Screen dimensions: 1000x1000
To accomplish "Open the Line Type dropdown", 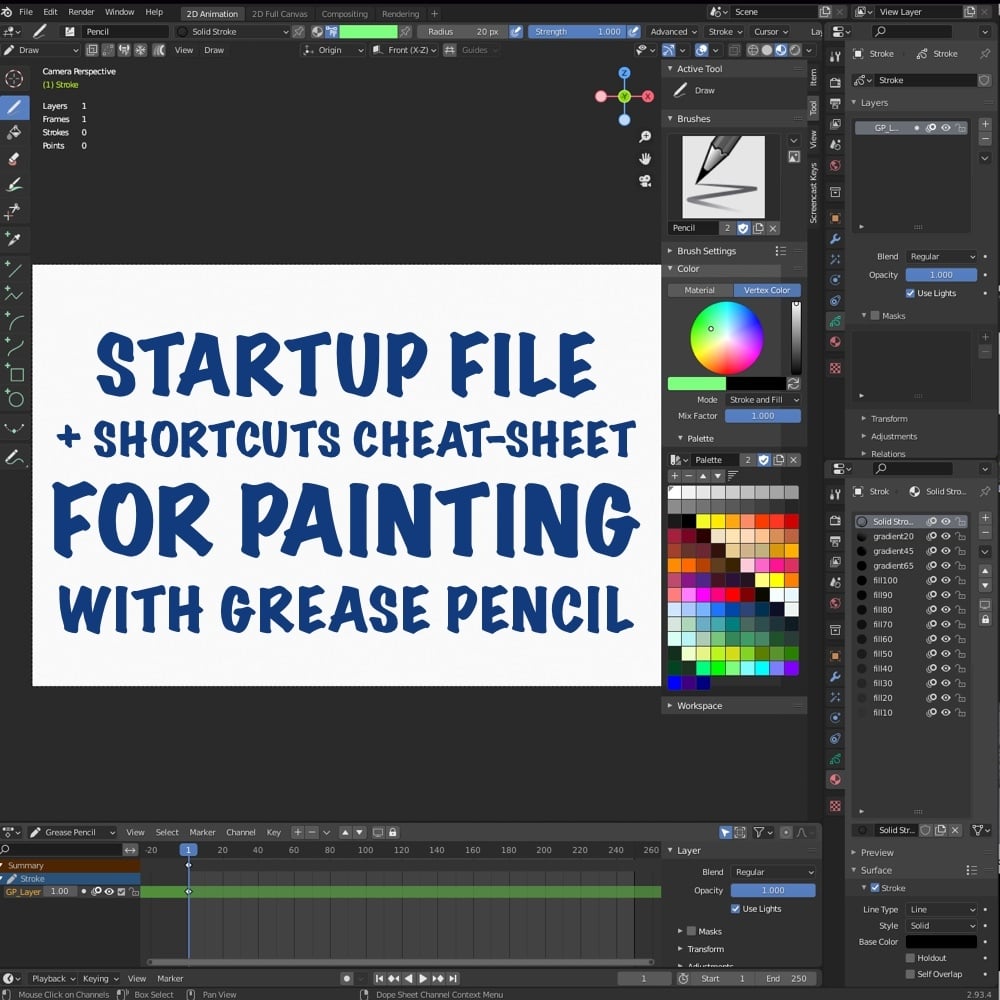I will click(x=942, y=909).
